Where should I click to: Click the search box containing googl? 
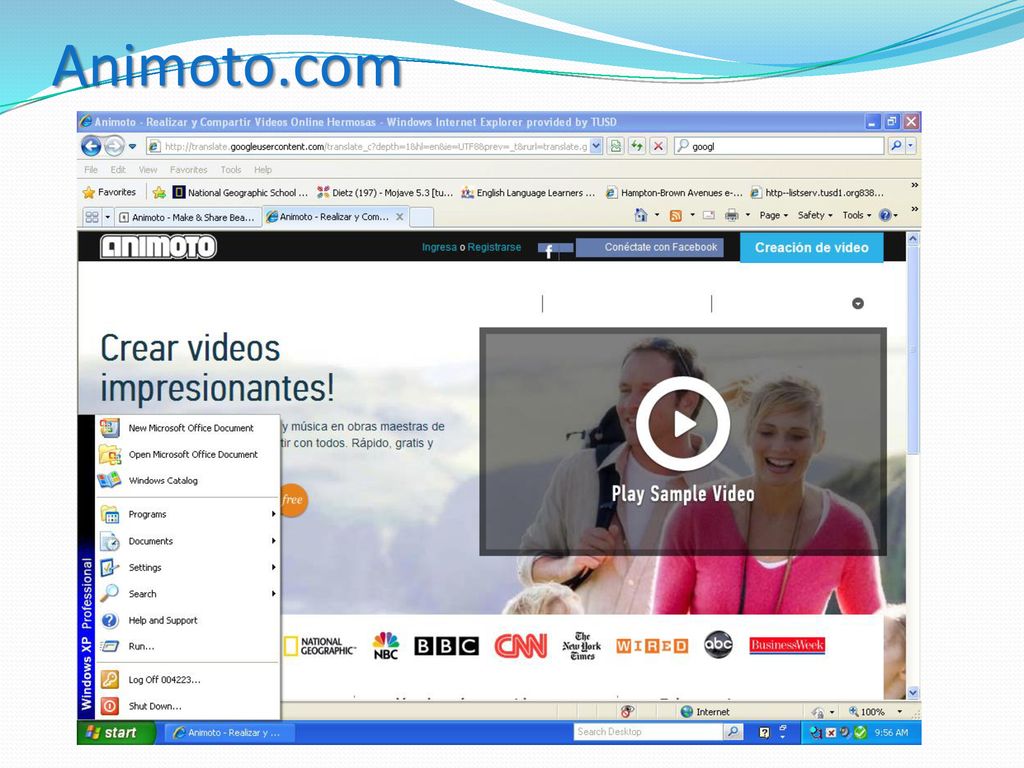pyautogui.click(x=778, y=146)
